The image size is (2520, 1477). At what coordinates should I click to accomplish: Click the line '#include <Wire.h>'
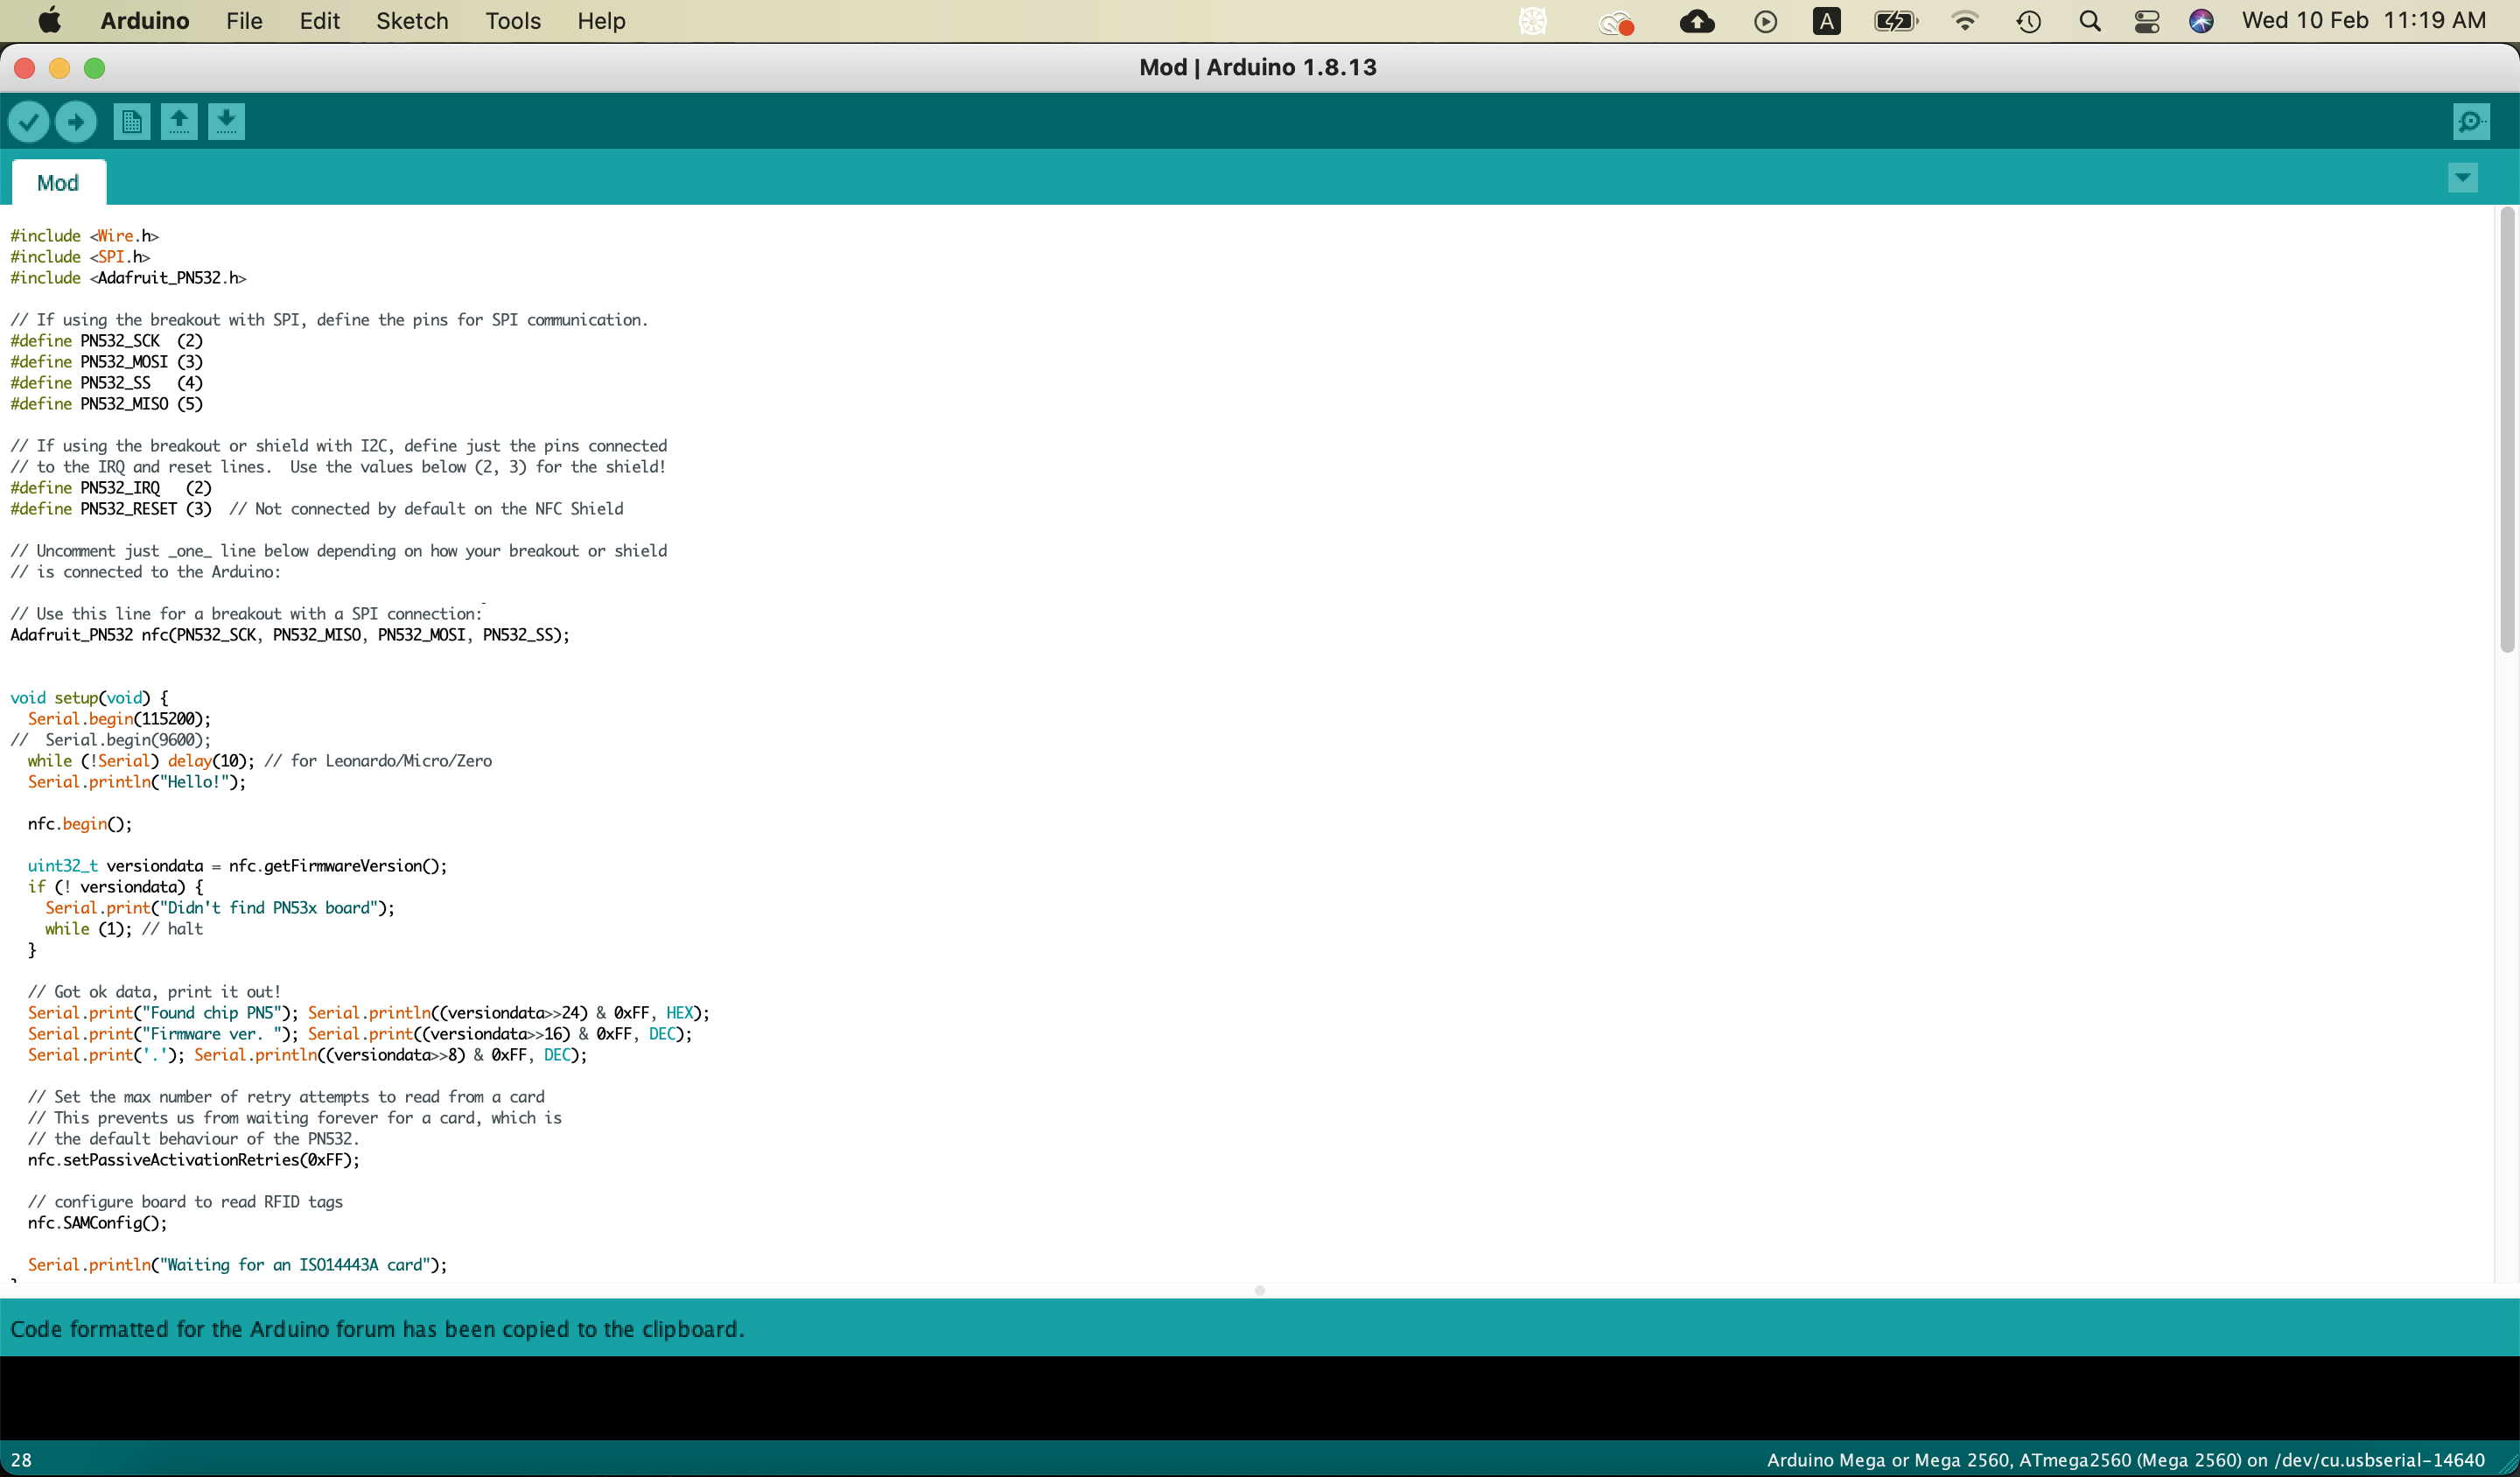(x=85, y=236)
